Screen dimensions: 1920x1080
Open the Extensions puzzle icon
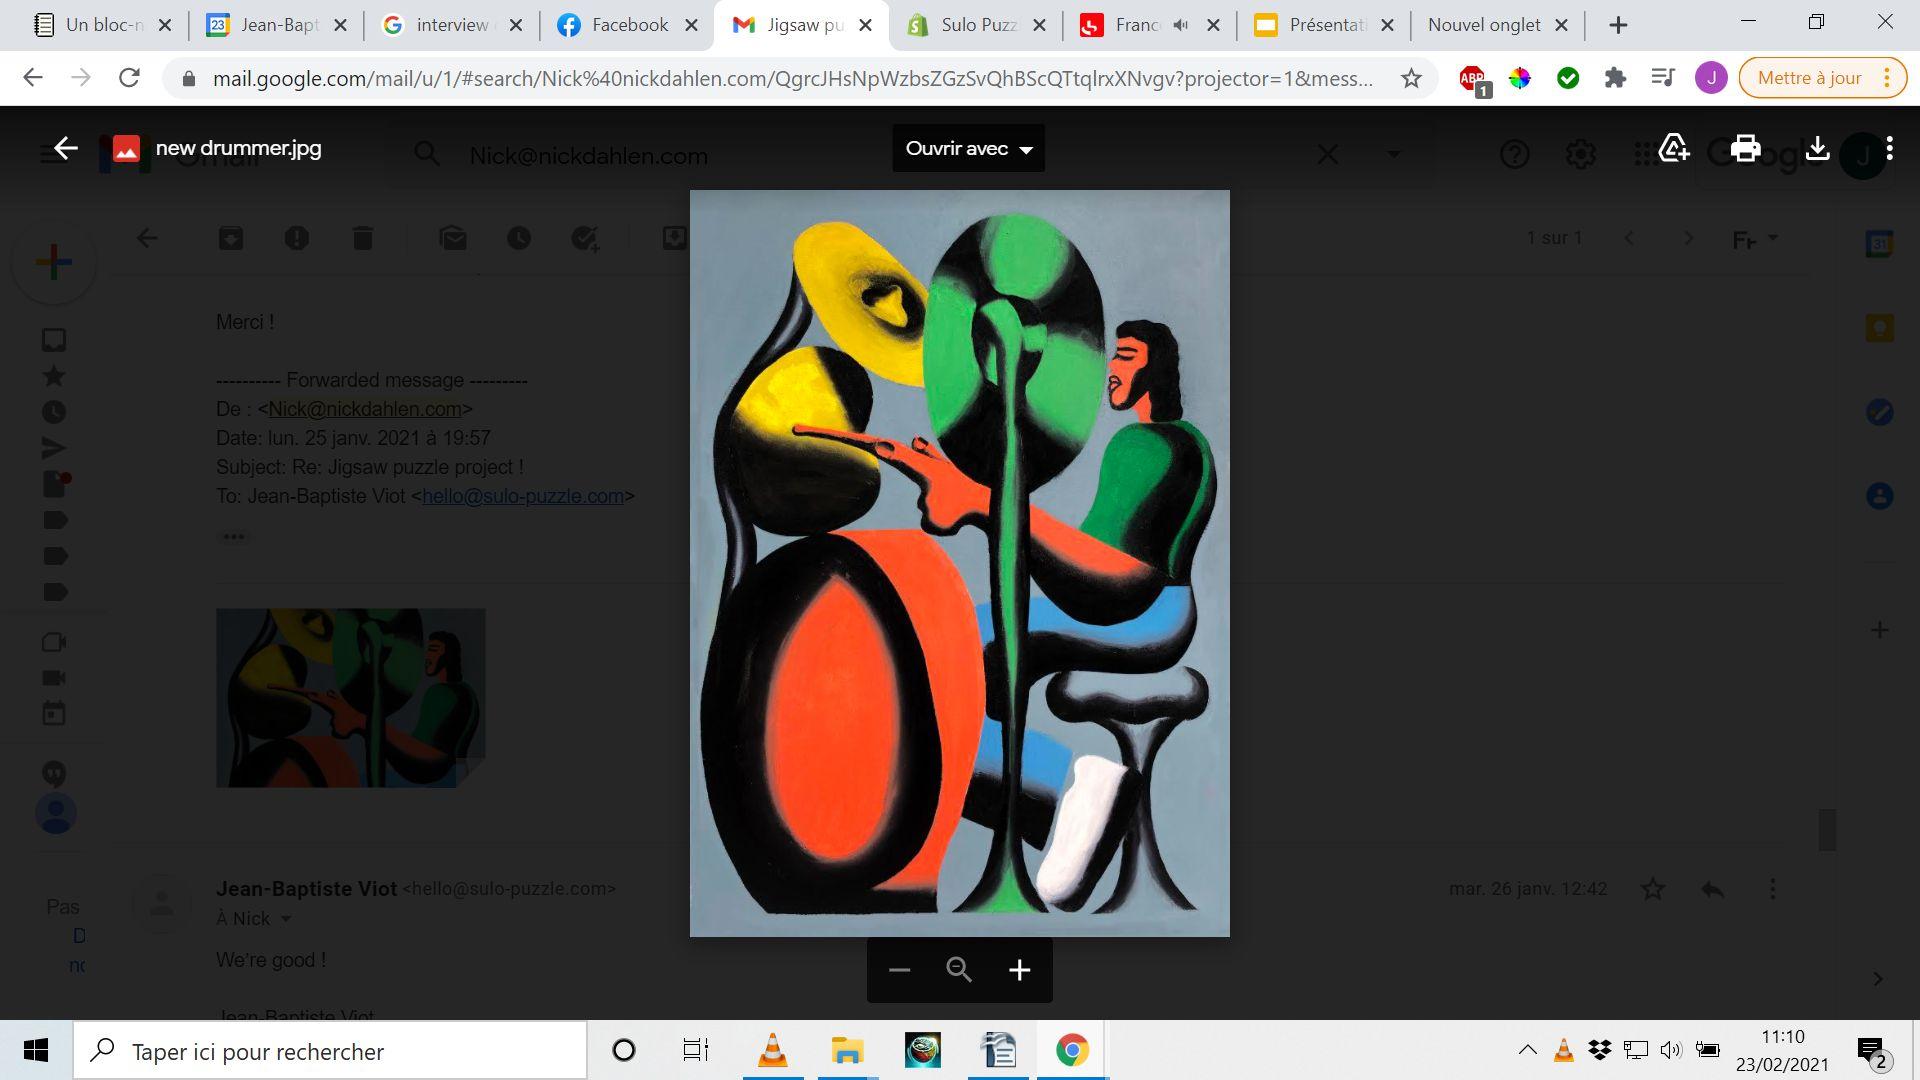[x=1615, y=78]
